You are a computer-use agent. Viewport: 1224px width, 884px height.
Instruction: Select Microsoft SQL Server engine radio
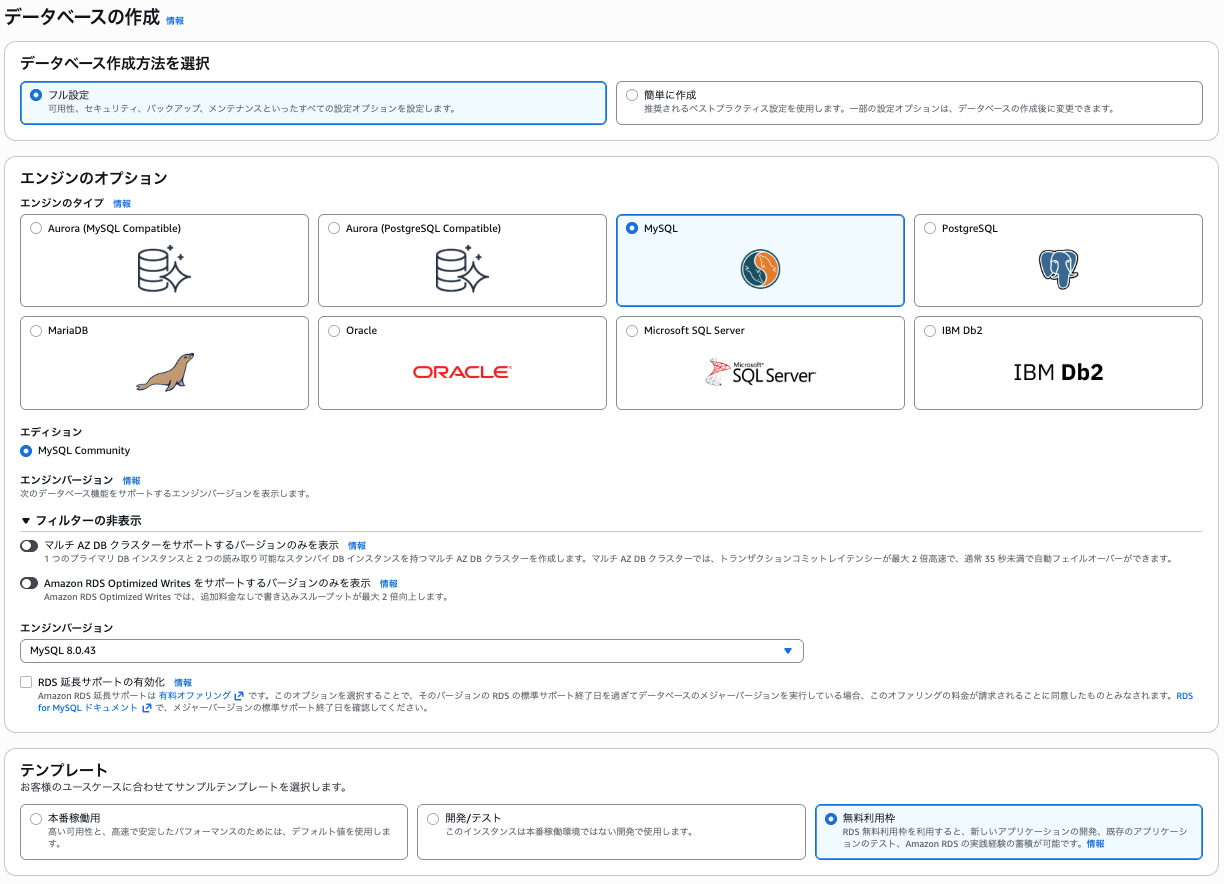(632, 330)
